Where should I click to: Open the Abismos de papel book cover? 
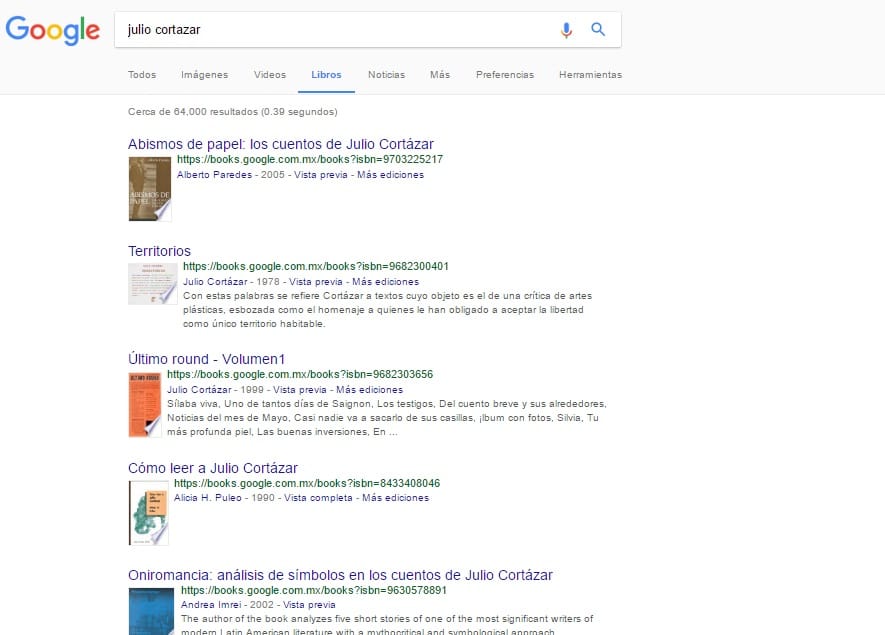(150, 189)
